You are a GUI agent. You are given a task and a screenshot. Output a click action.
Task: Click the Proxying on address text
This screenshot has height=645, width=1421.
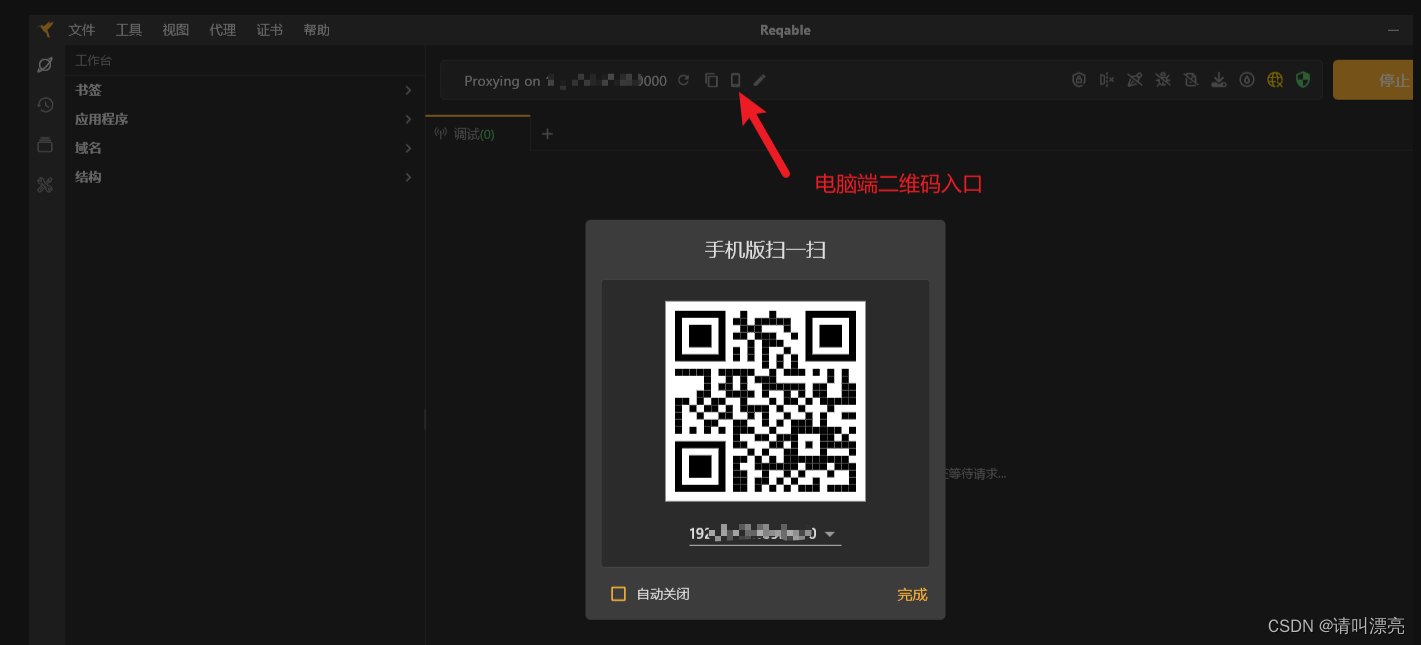pyautogui.click(x=565, y=81)
